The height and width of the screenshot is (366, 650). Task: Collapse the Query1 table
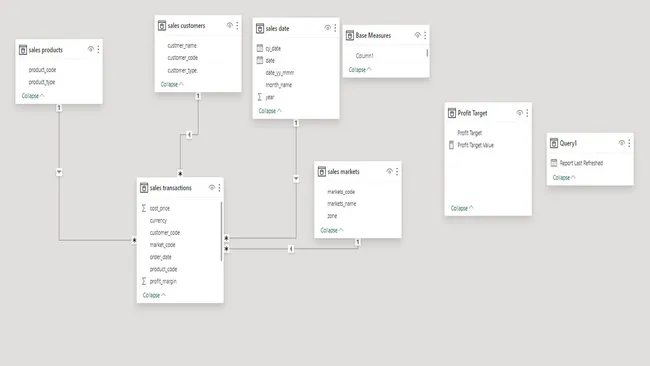(564, 177)
